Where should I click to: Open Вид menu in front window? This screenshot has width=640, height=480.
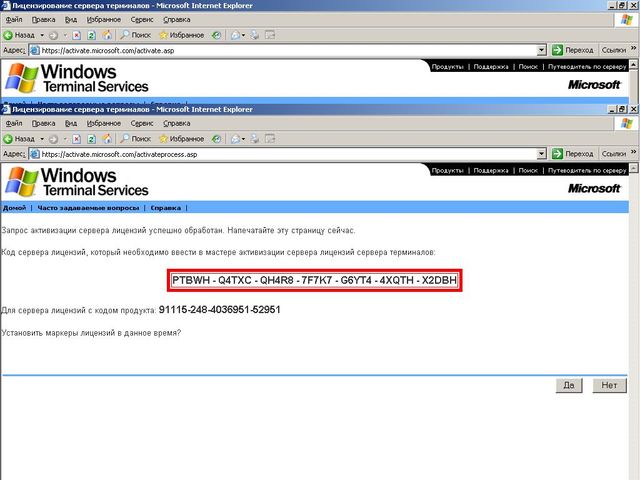click(x=71, y=123)
